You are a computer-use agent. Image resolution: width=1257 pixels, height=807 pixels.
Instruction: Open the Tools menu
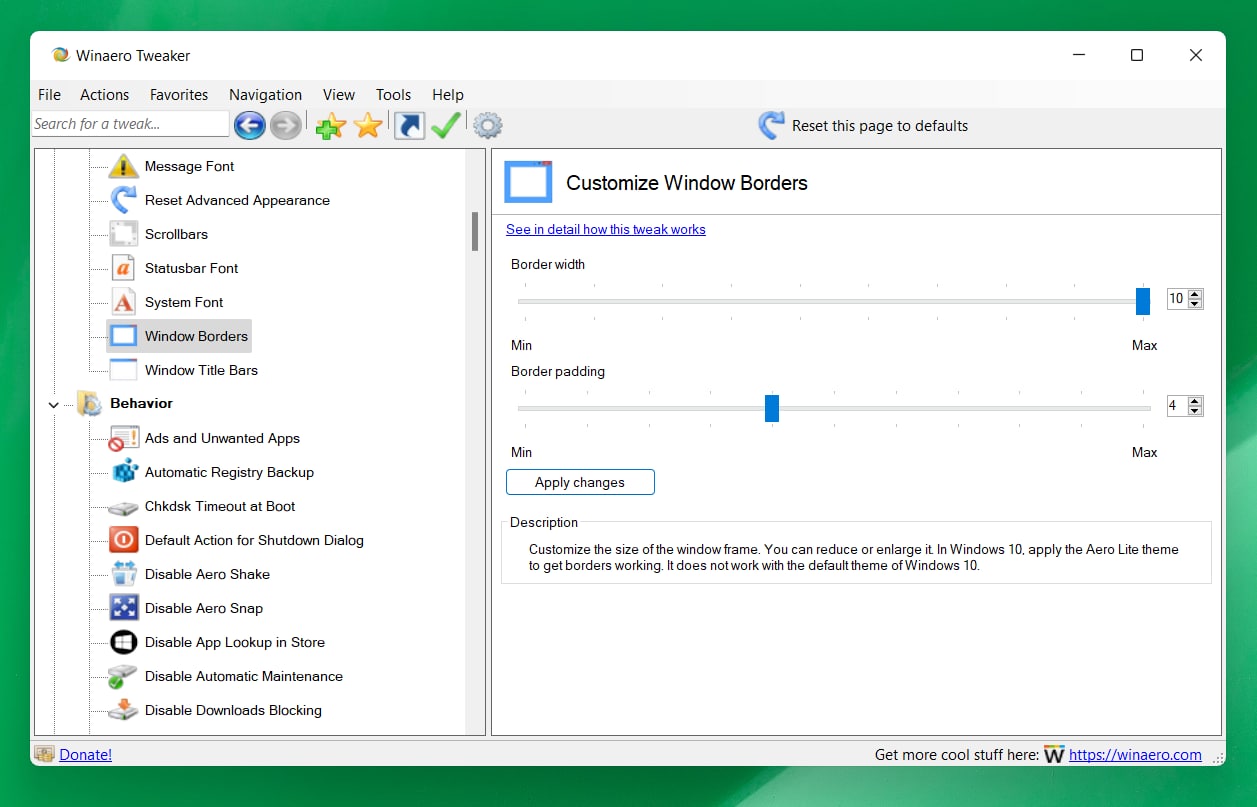[x=393, y=95]
